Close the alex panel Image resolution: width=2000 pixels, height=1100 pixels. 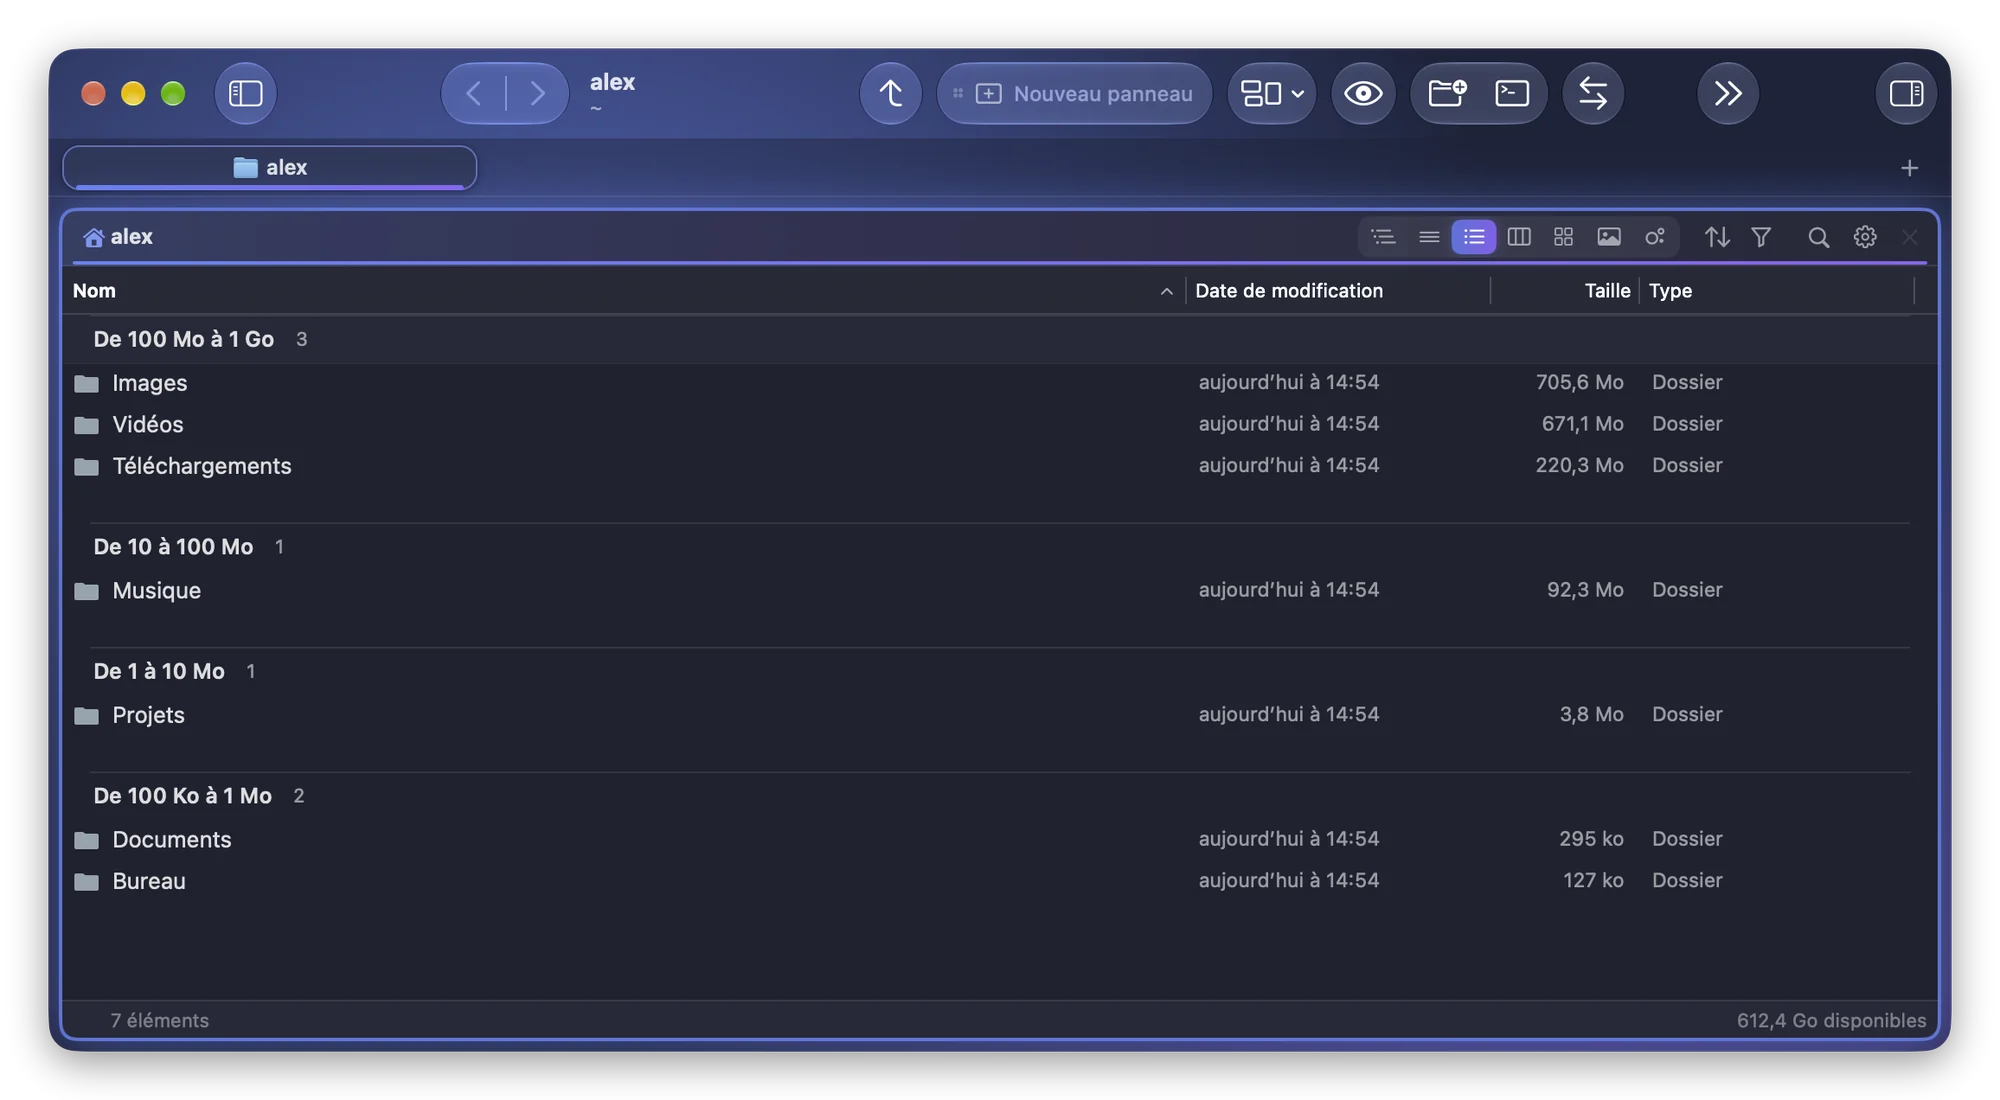(x=1910, y=237)
